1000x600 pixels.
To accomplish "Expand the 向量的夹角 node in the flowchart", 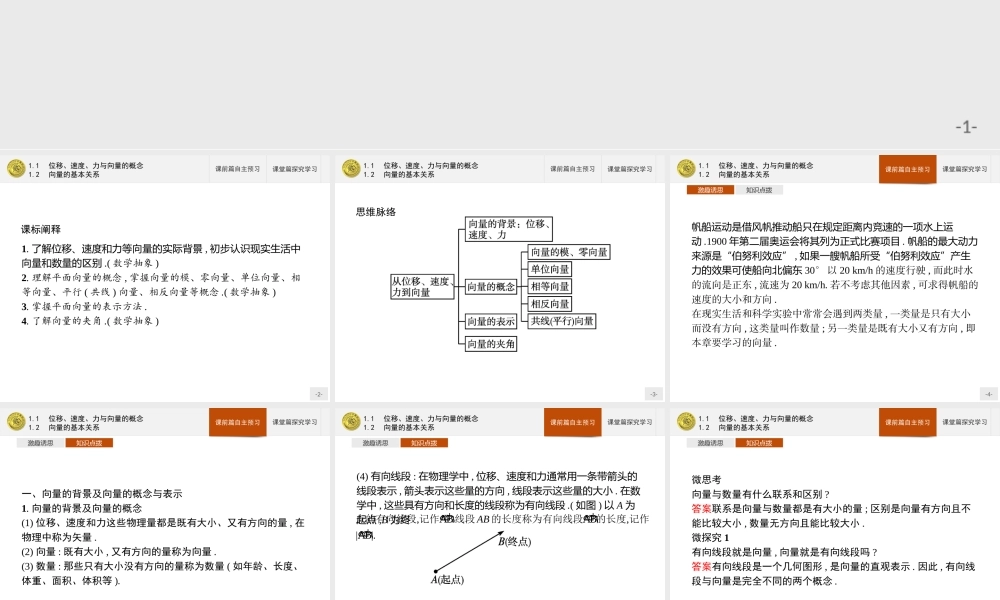I will tap(491, 342).
